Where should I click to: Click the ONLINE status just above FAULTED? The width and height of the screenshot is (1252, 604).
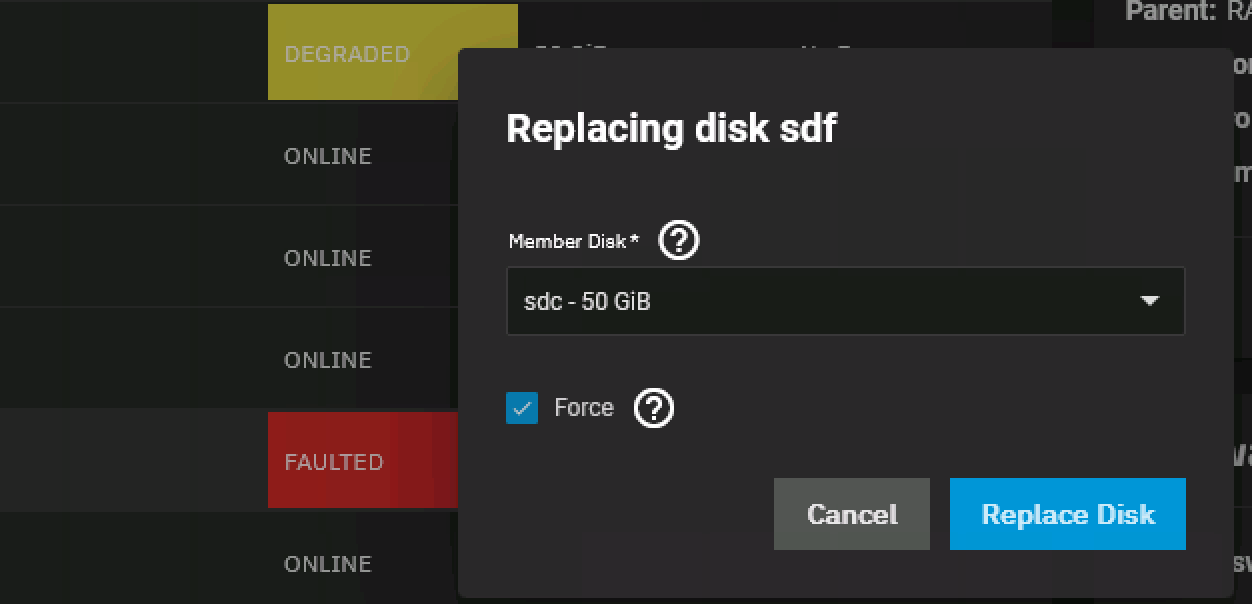pyautogui.click(x=328, y=360)
